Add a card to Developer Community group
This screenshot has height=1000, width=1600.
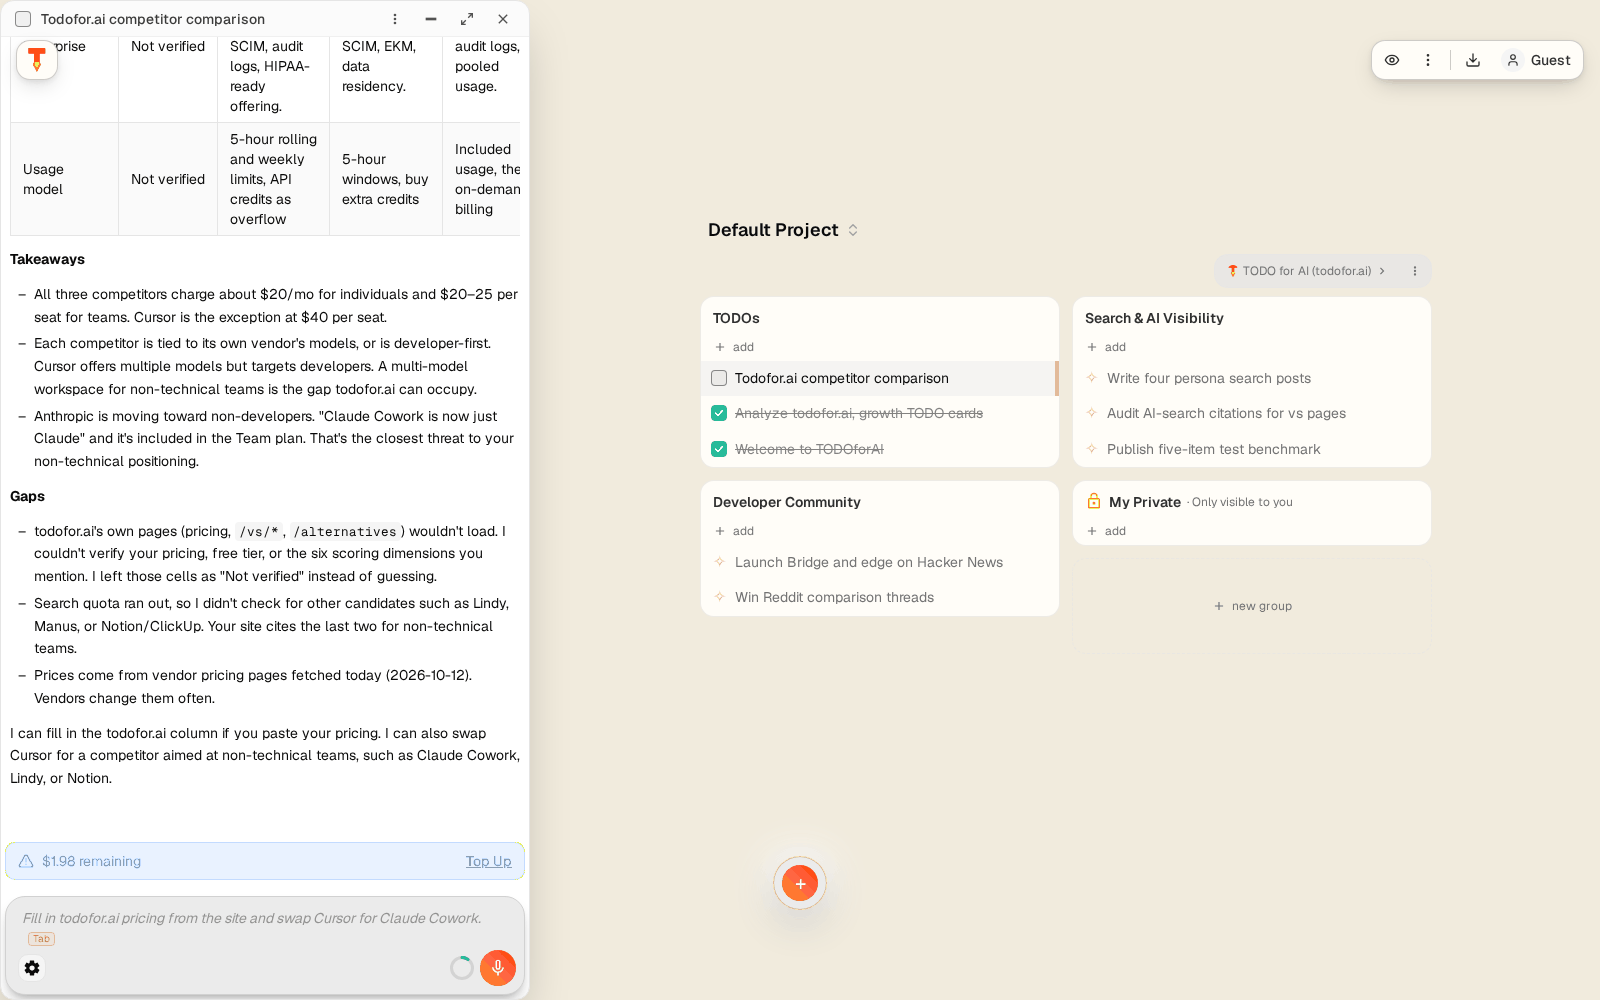pyautogui.click(x=735, y=531)
